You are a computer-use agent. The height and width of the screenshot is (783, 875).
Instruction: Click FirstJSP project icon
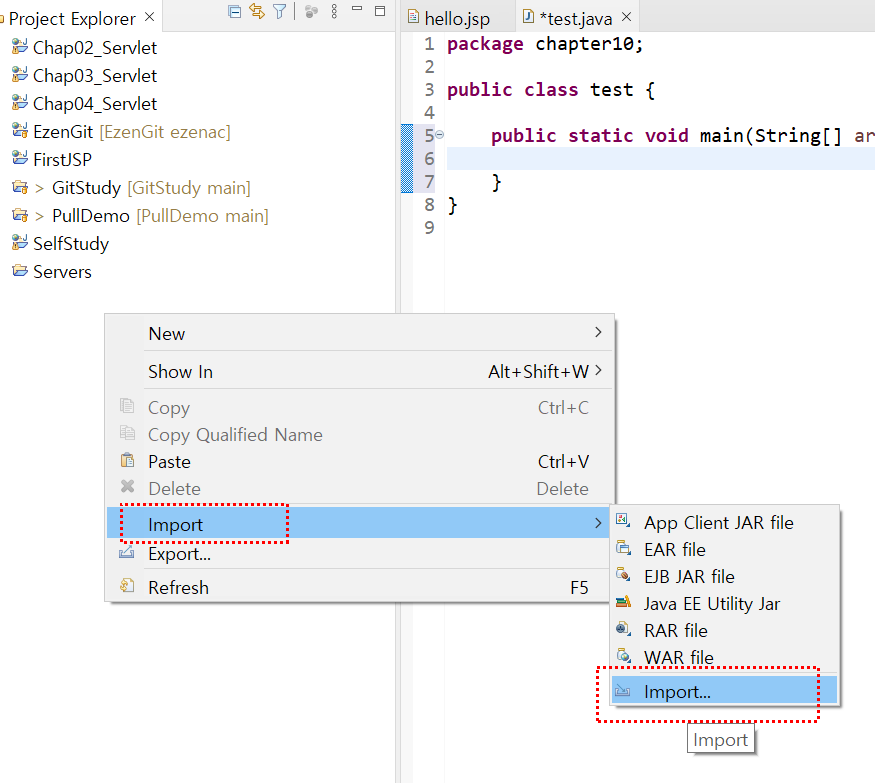[x=20, y=158]
